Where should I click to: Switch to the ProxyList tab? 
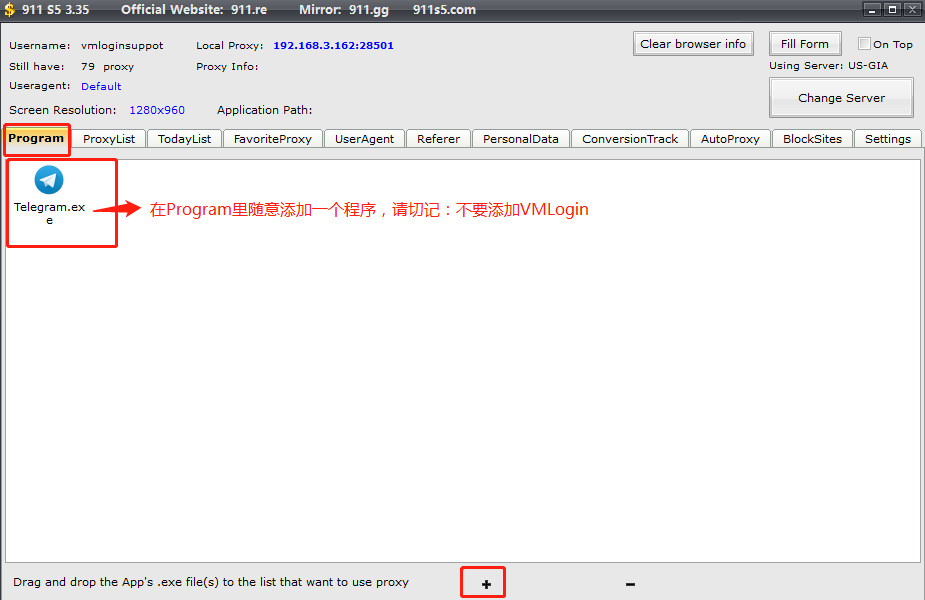point(109,139)
